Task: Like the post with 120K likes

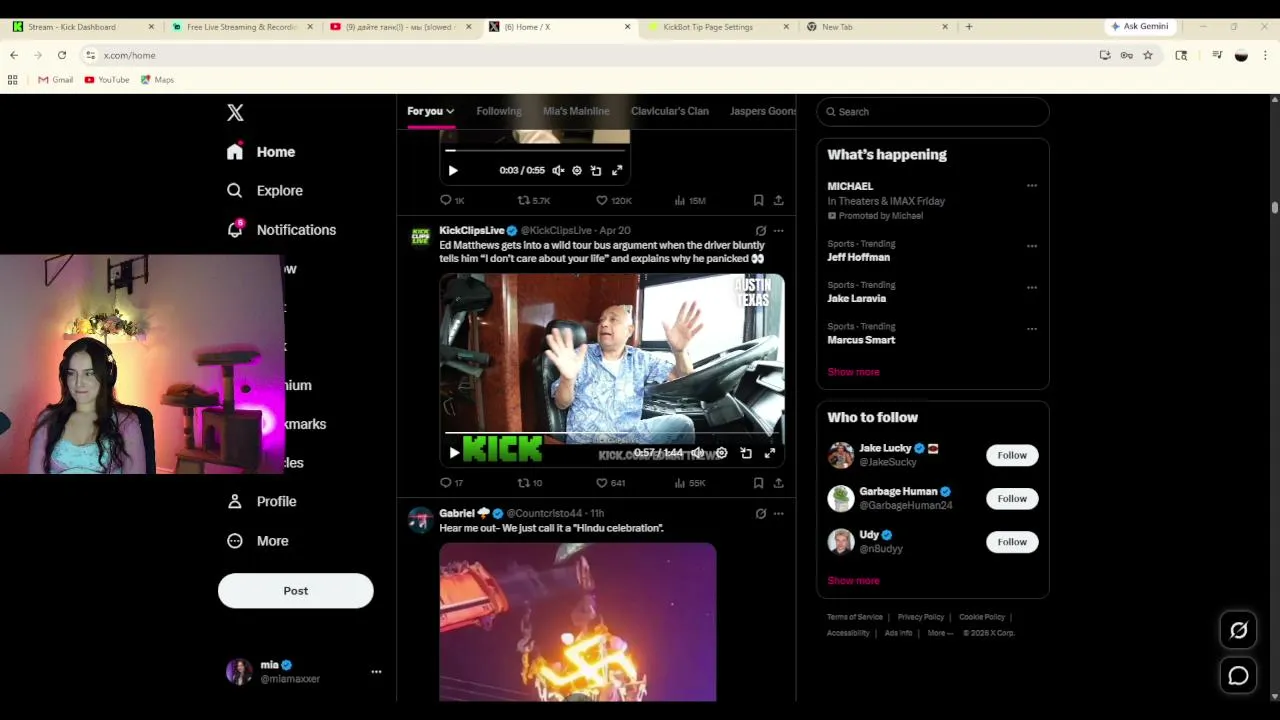Action: pyautogui.click(x=614, y=200)
